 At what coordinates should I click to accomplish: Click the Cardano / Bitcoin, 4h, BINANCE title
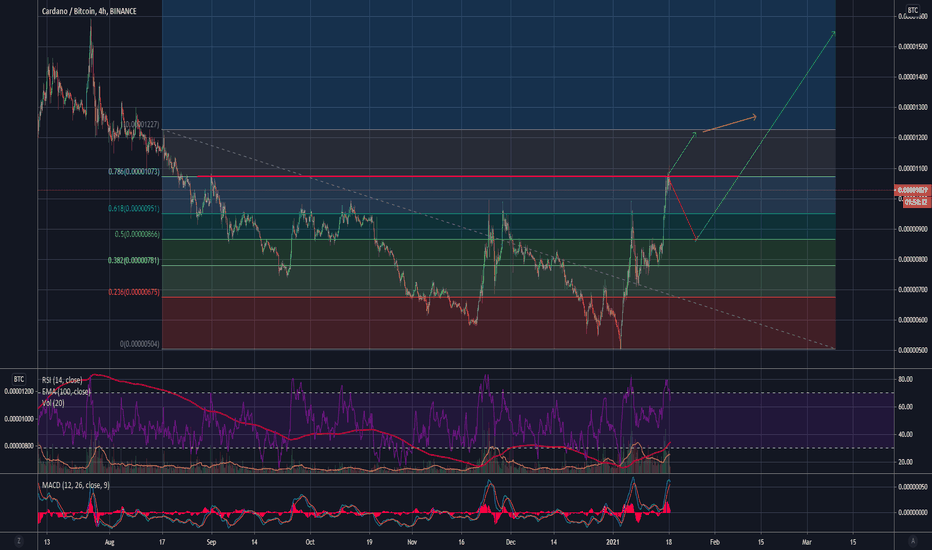coord(89,11)
